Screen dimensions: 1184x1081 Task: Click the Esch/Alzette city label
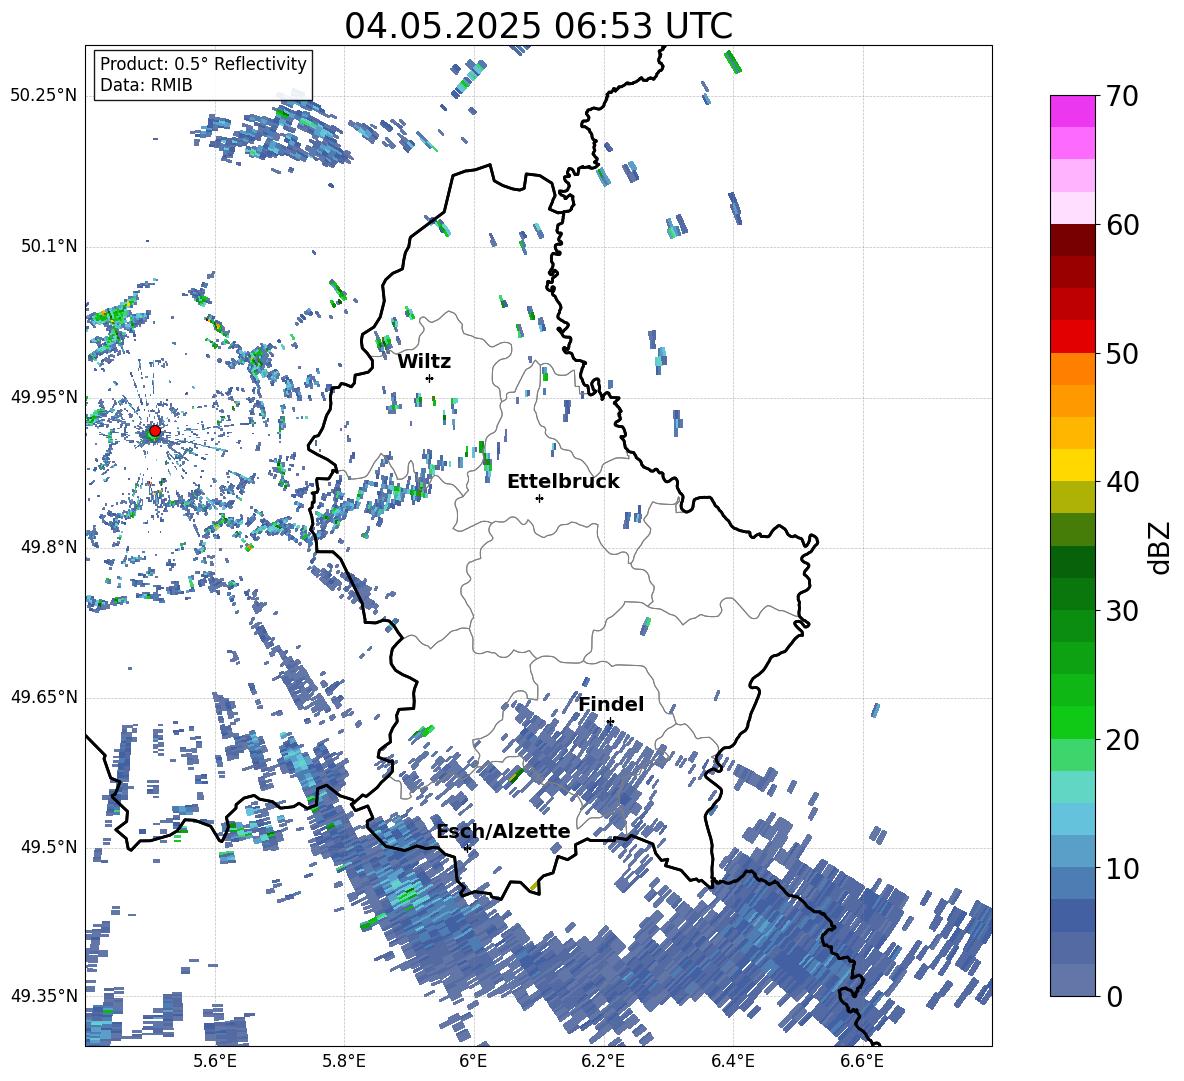coord(503,832)
